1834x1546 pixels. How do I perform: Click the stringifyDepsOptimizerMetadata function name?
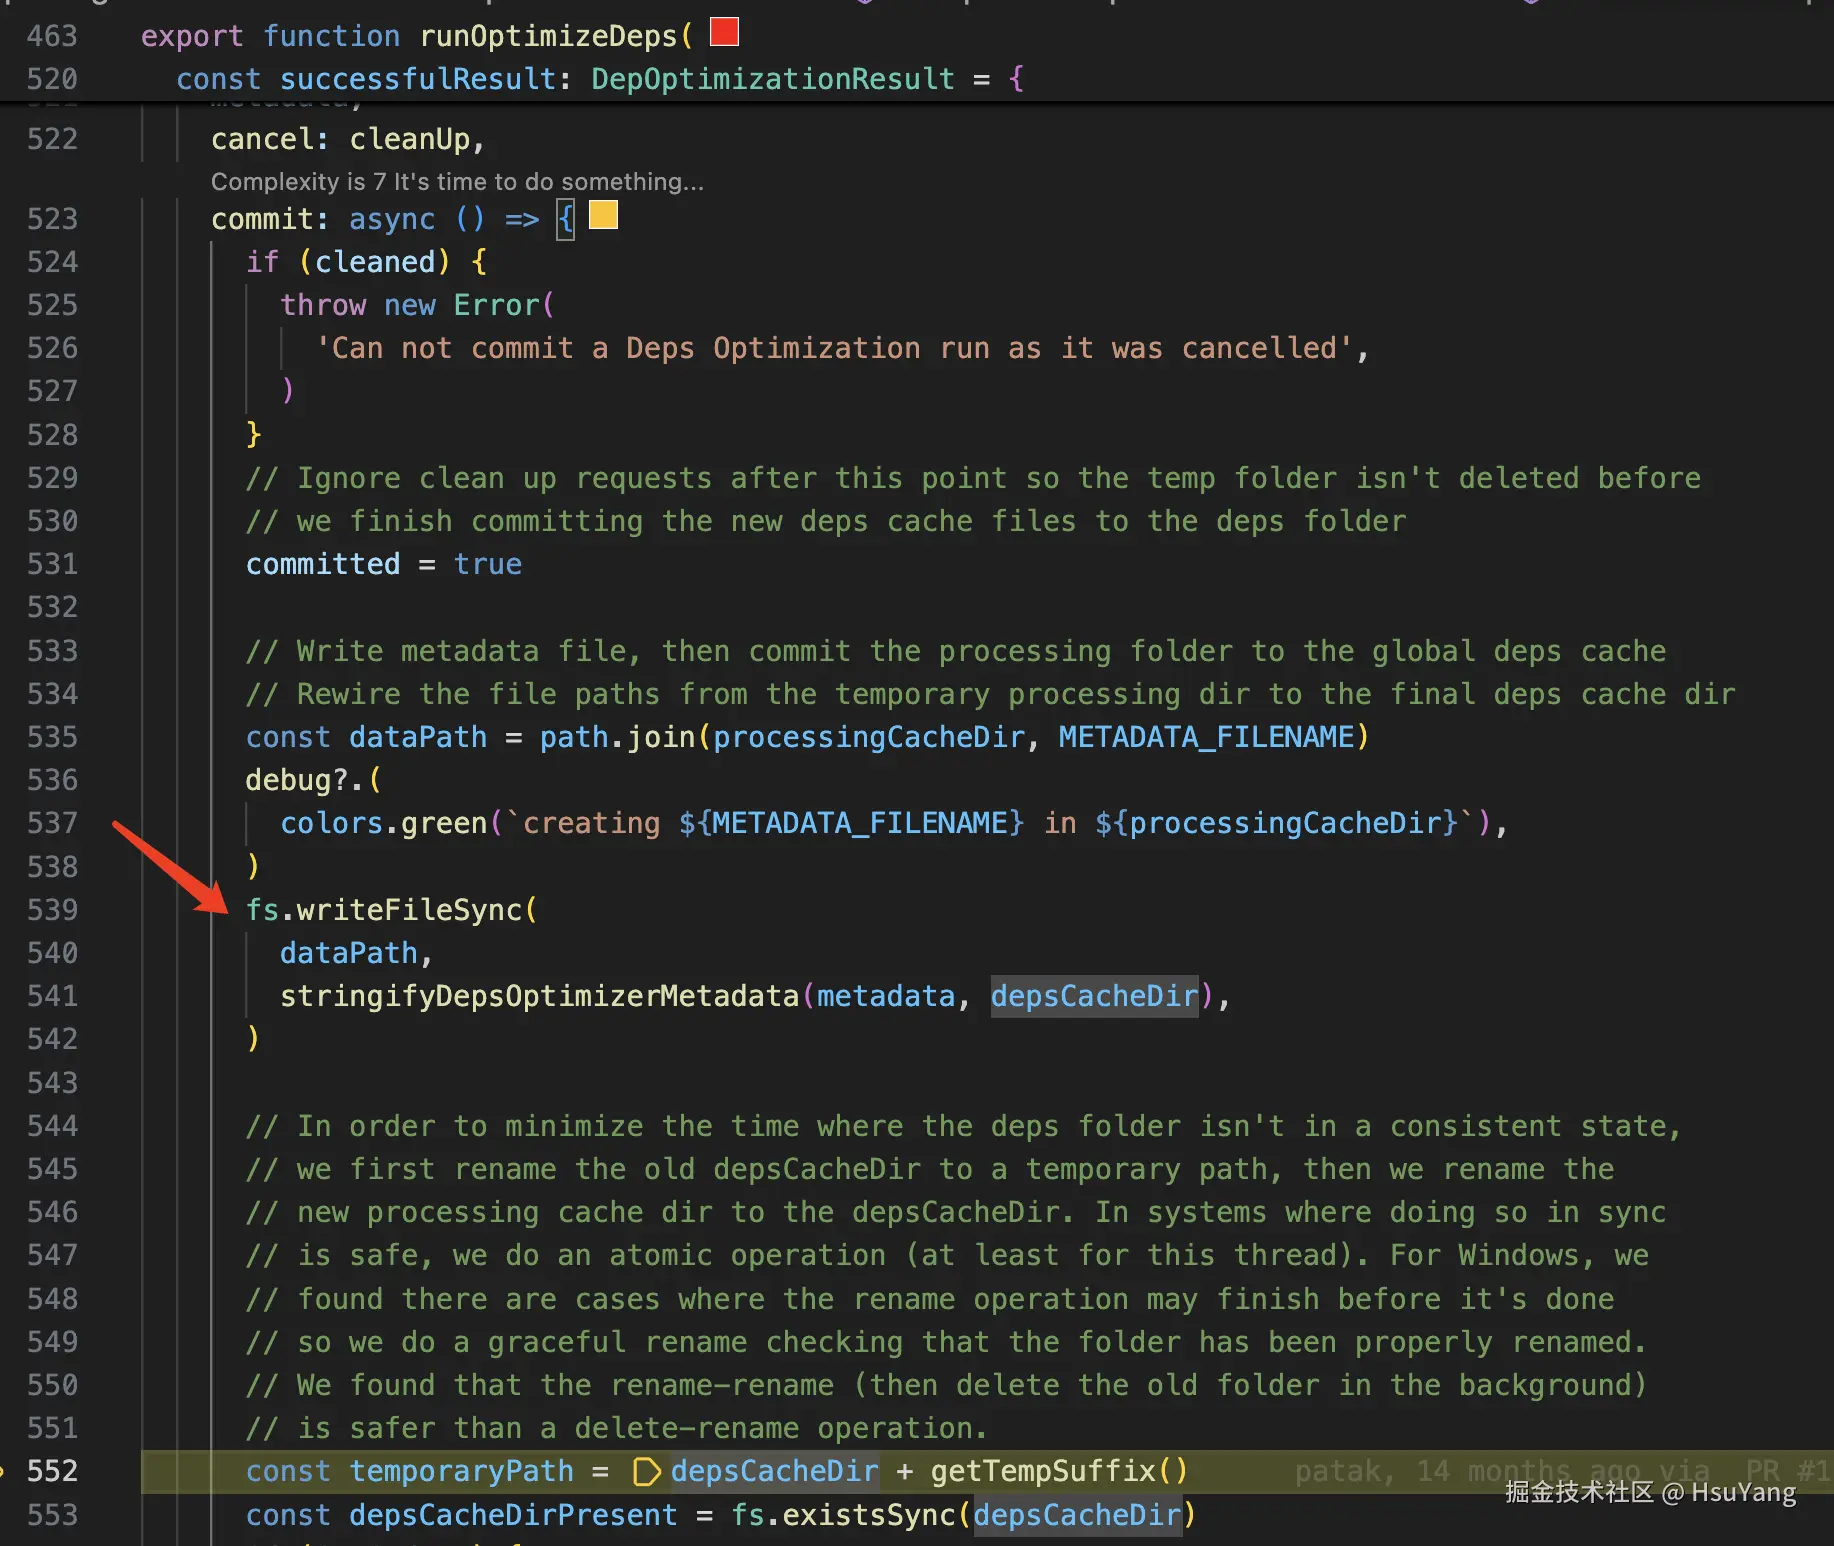(x=540, y=996)
